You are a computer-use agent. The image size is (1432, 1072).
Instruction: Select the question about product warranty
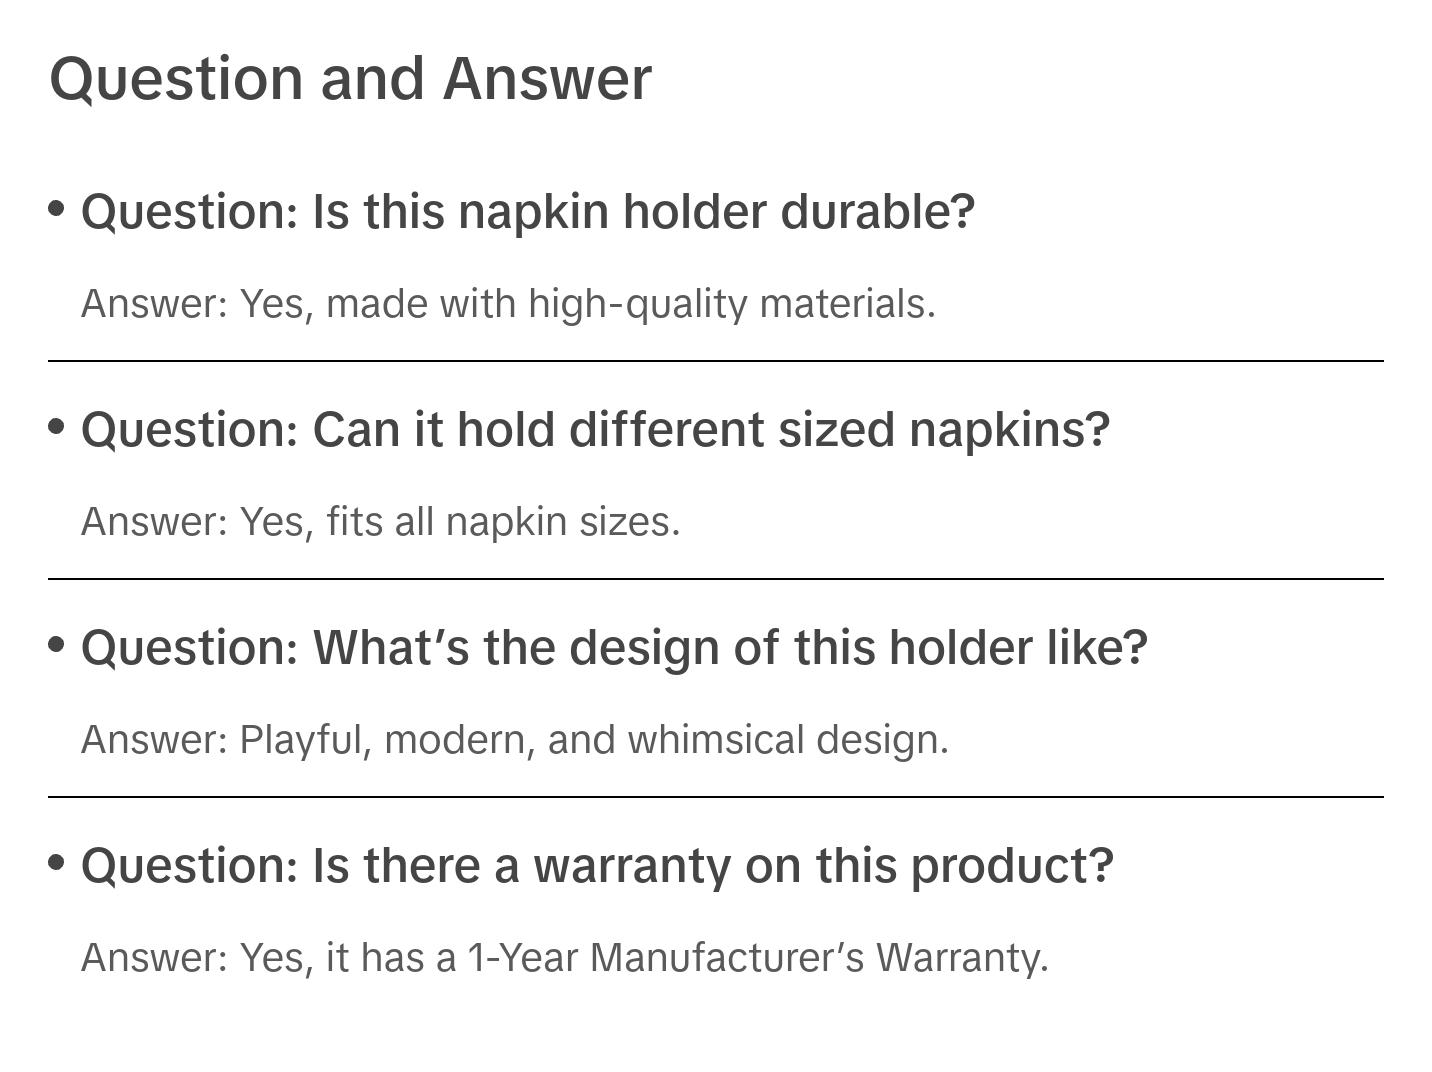tap(597, 866)
